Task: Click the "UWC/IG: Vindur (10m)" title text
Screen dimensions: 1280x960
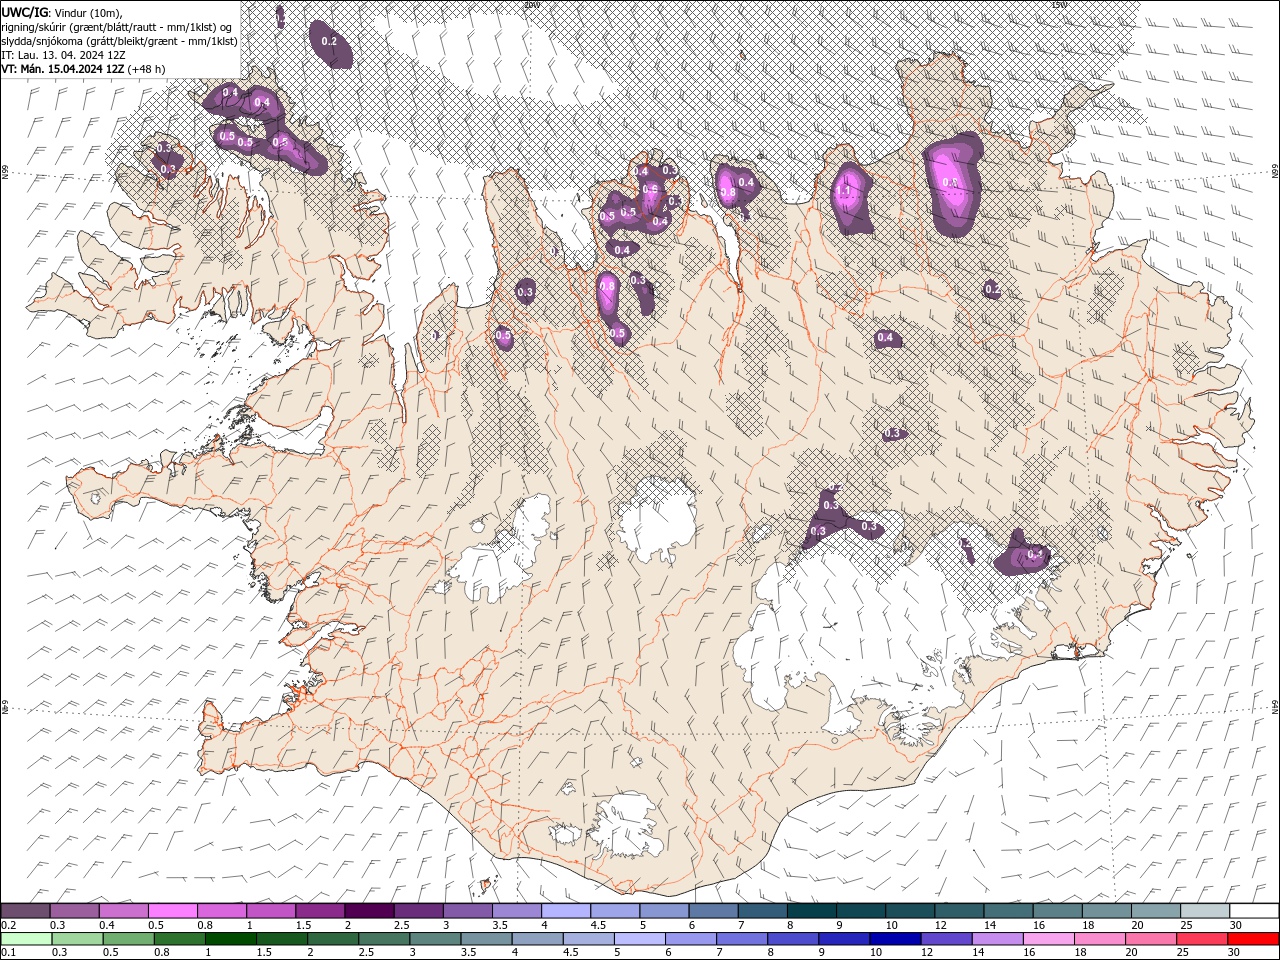Action: tap(60, 12)
